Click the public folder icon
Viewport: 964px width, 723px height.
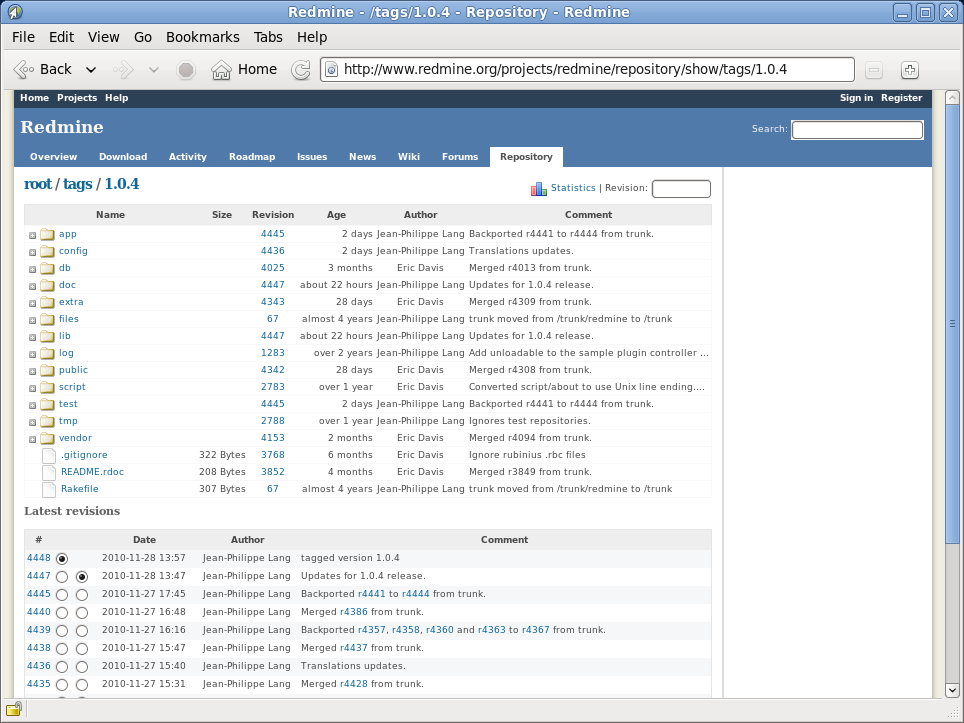point(47,370)
